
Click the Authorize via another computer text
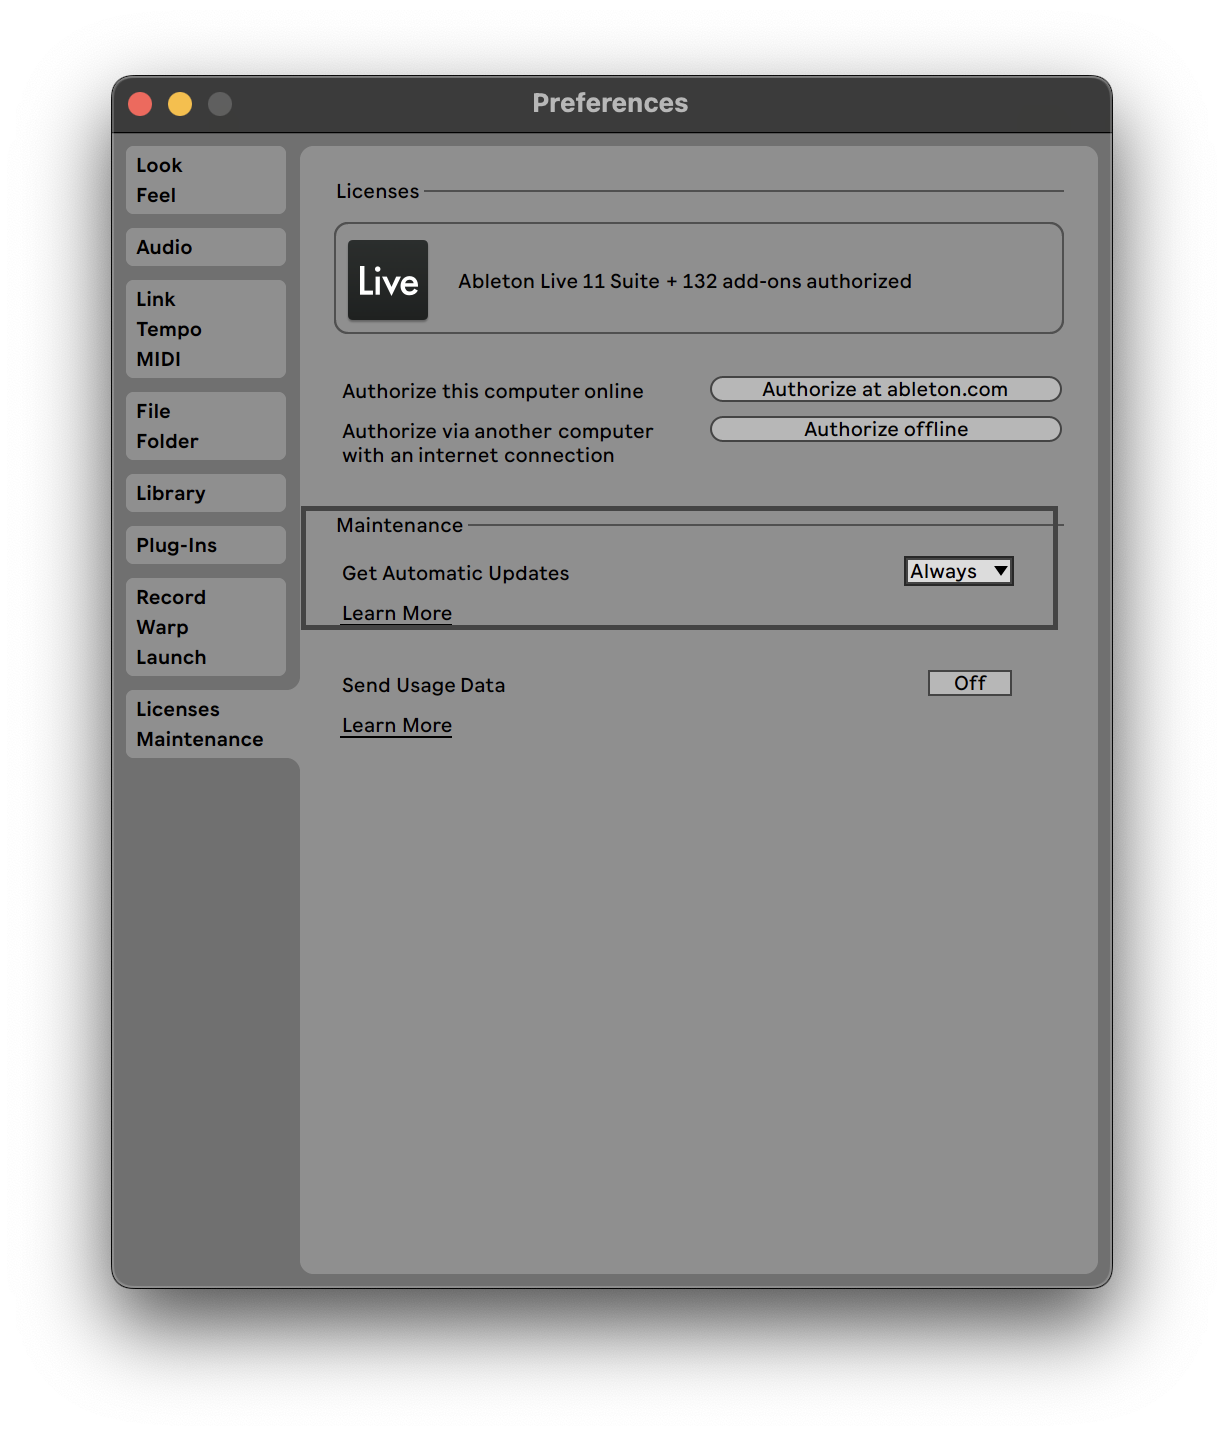tap(498, 443)
